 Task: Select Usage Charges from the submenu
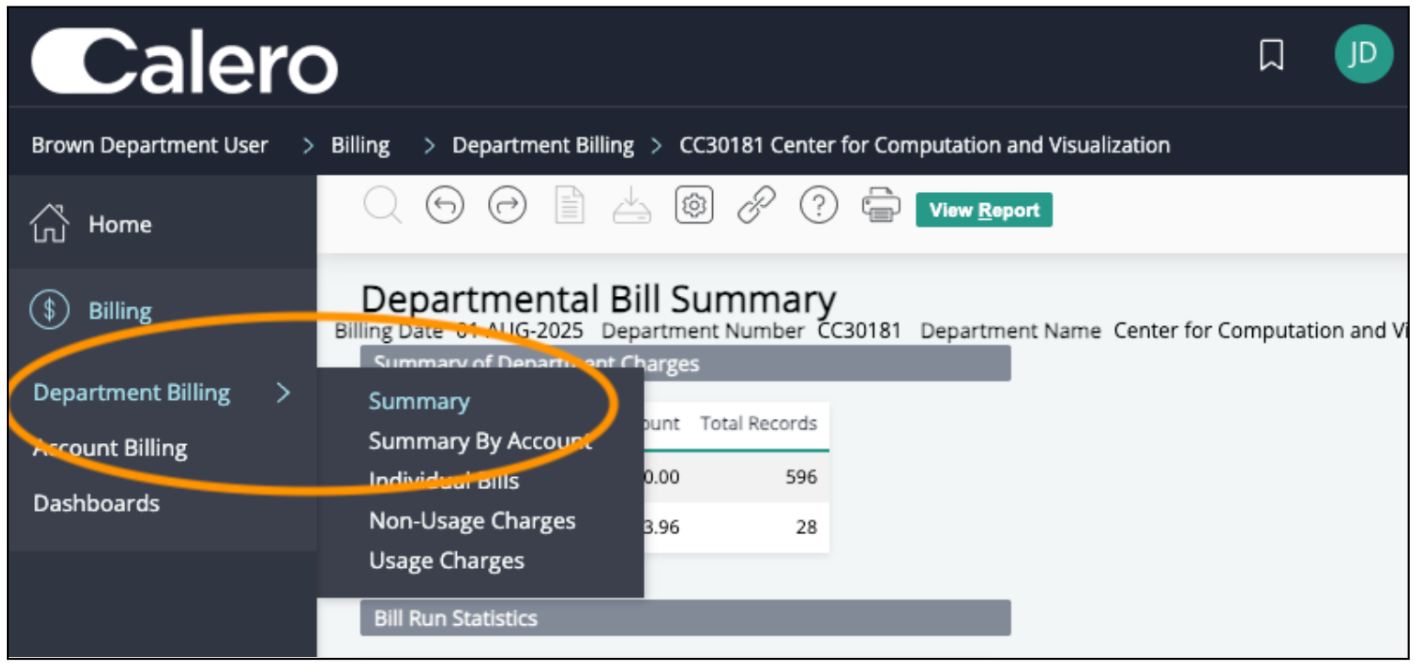tap(446, 561)
